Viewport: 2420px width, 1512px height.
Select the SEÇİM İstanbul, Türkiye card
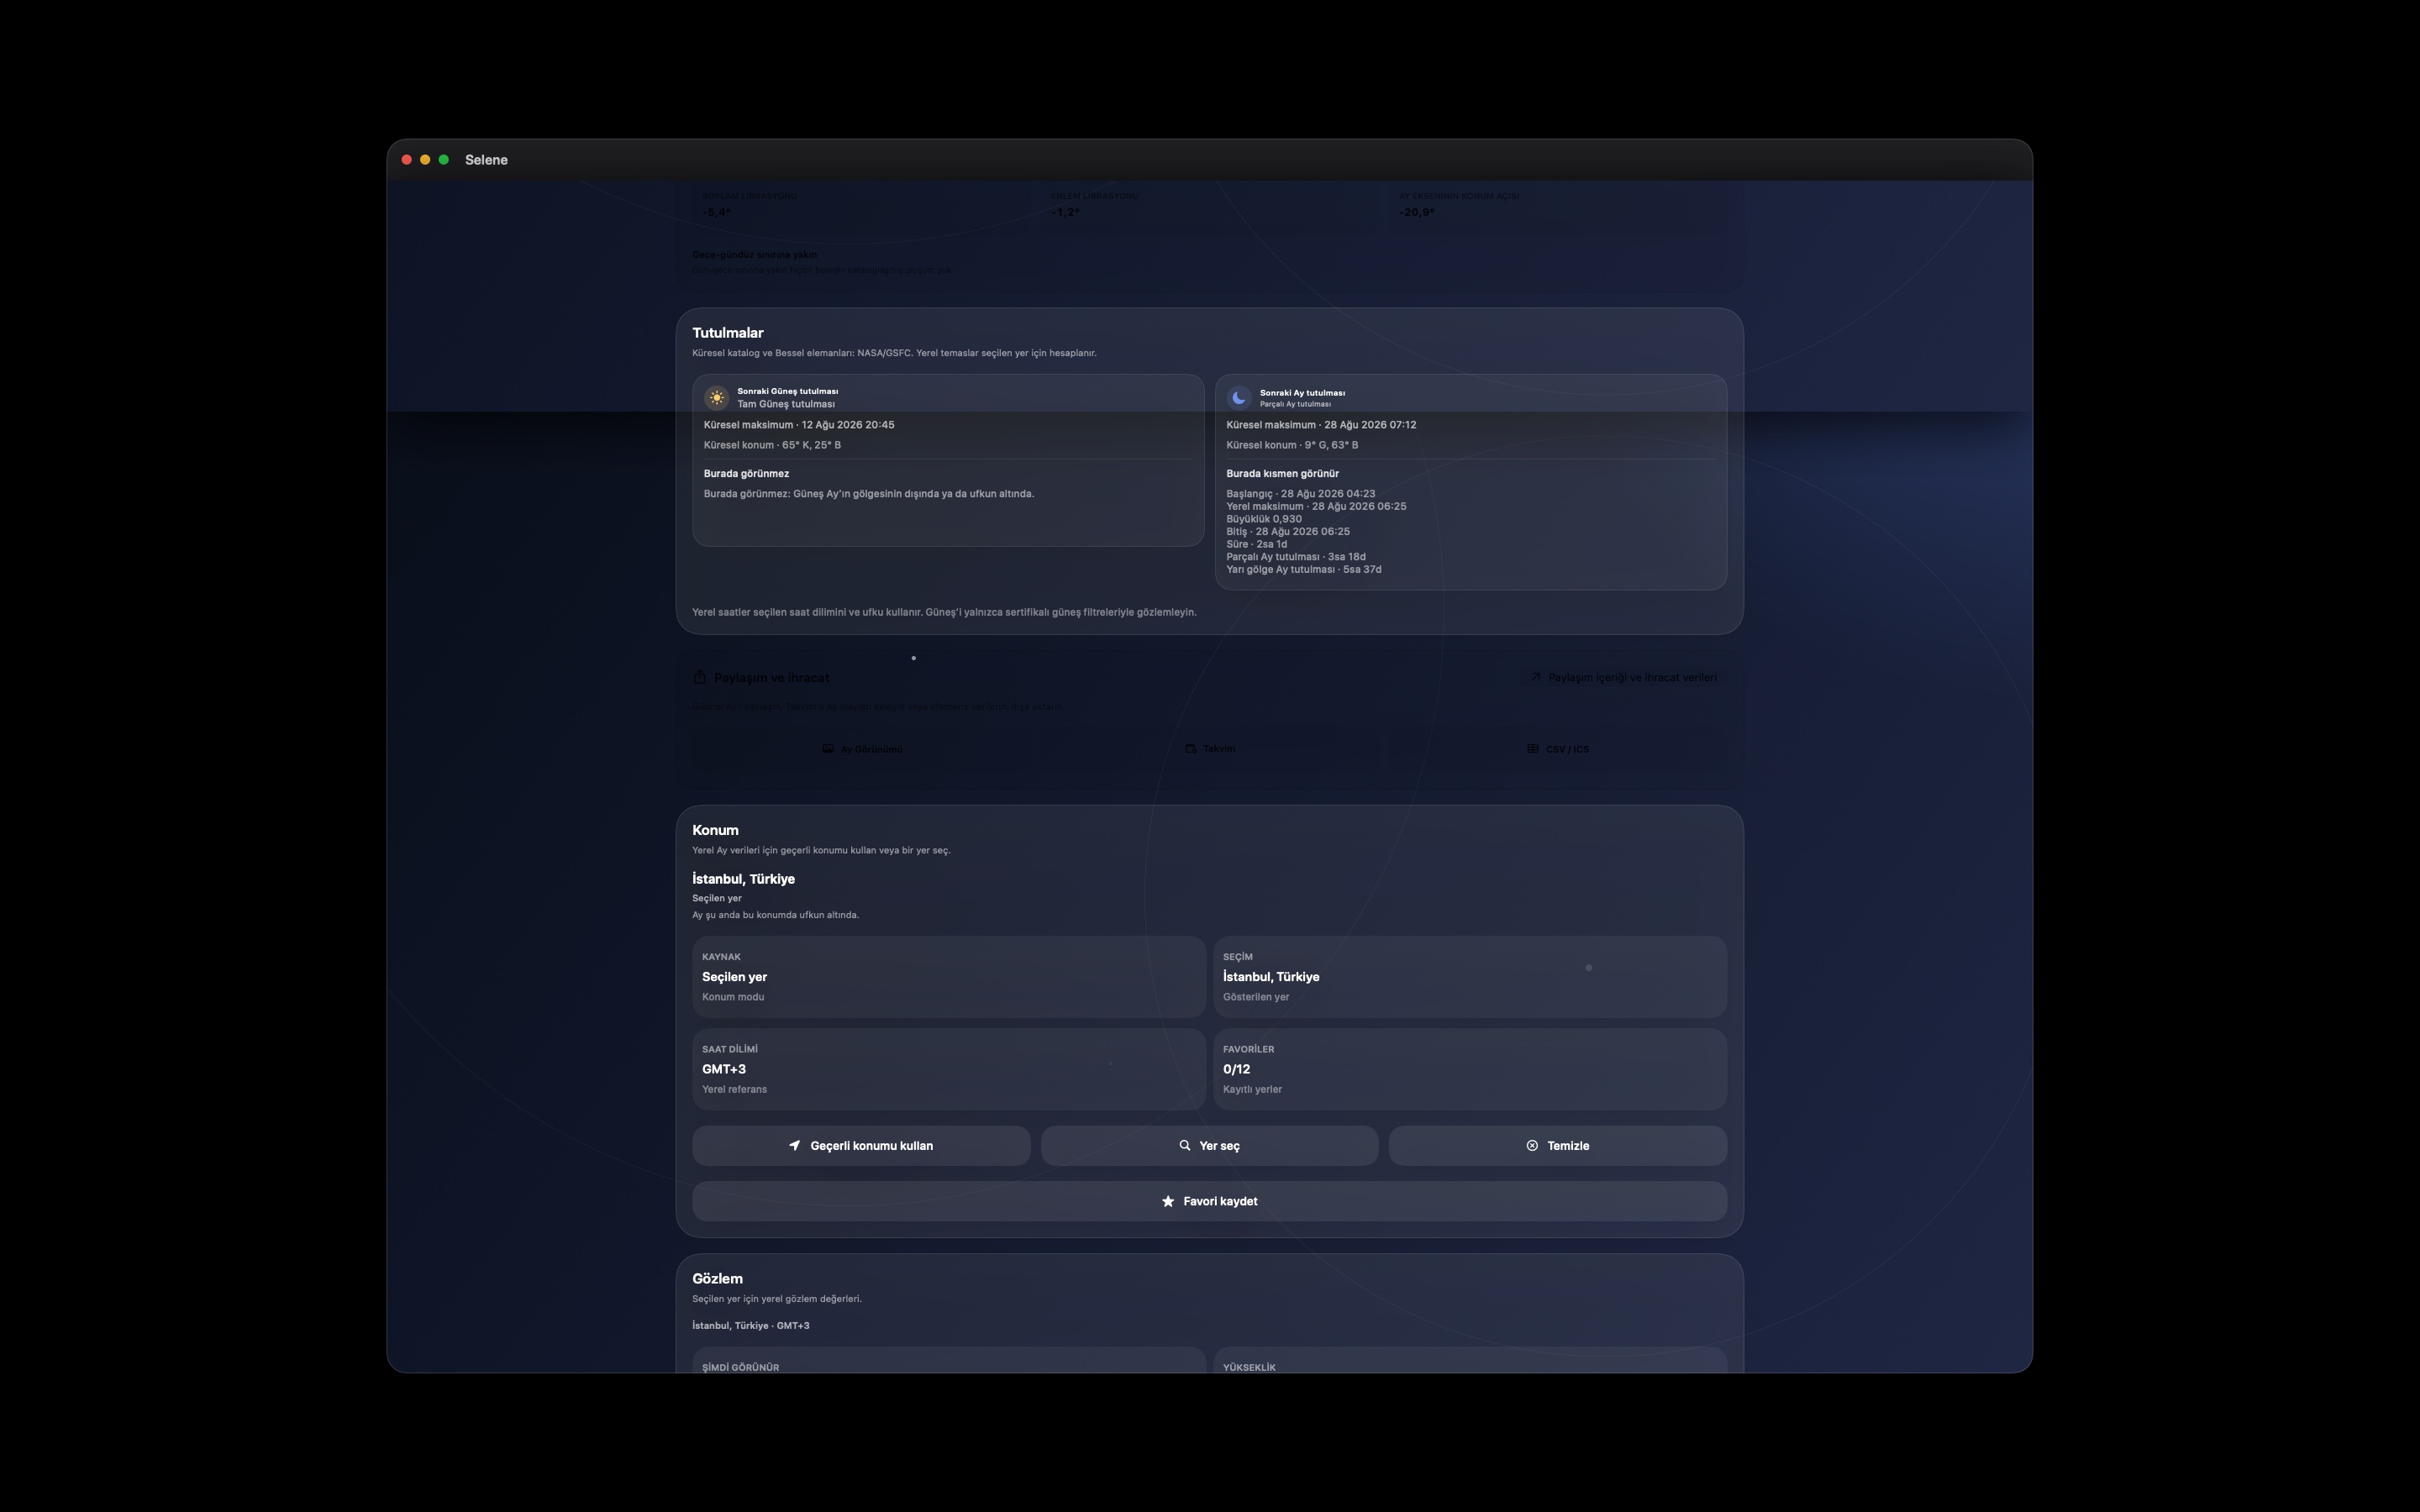click(x=1470, y=977)
